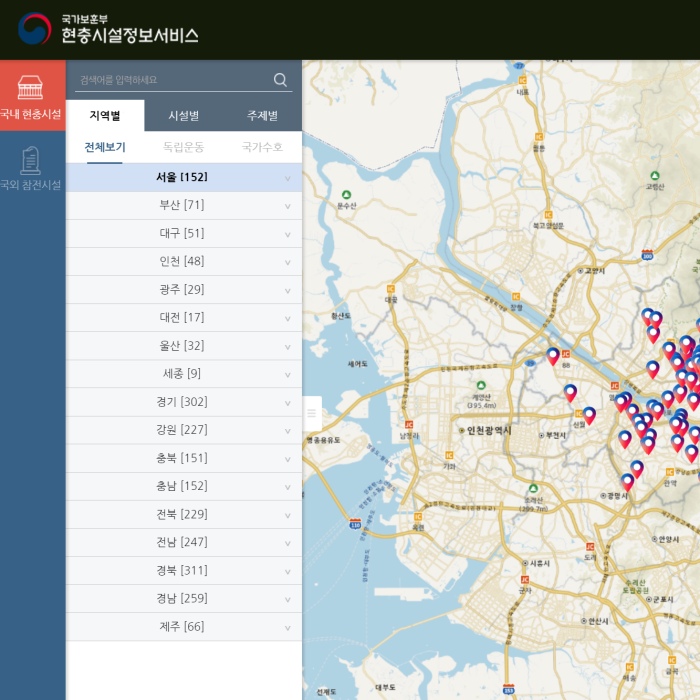
Task: Switch to the 지역별 tab
Action: pos(105,116)
